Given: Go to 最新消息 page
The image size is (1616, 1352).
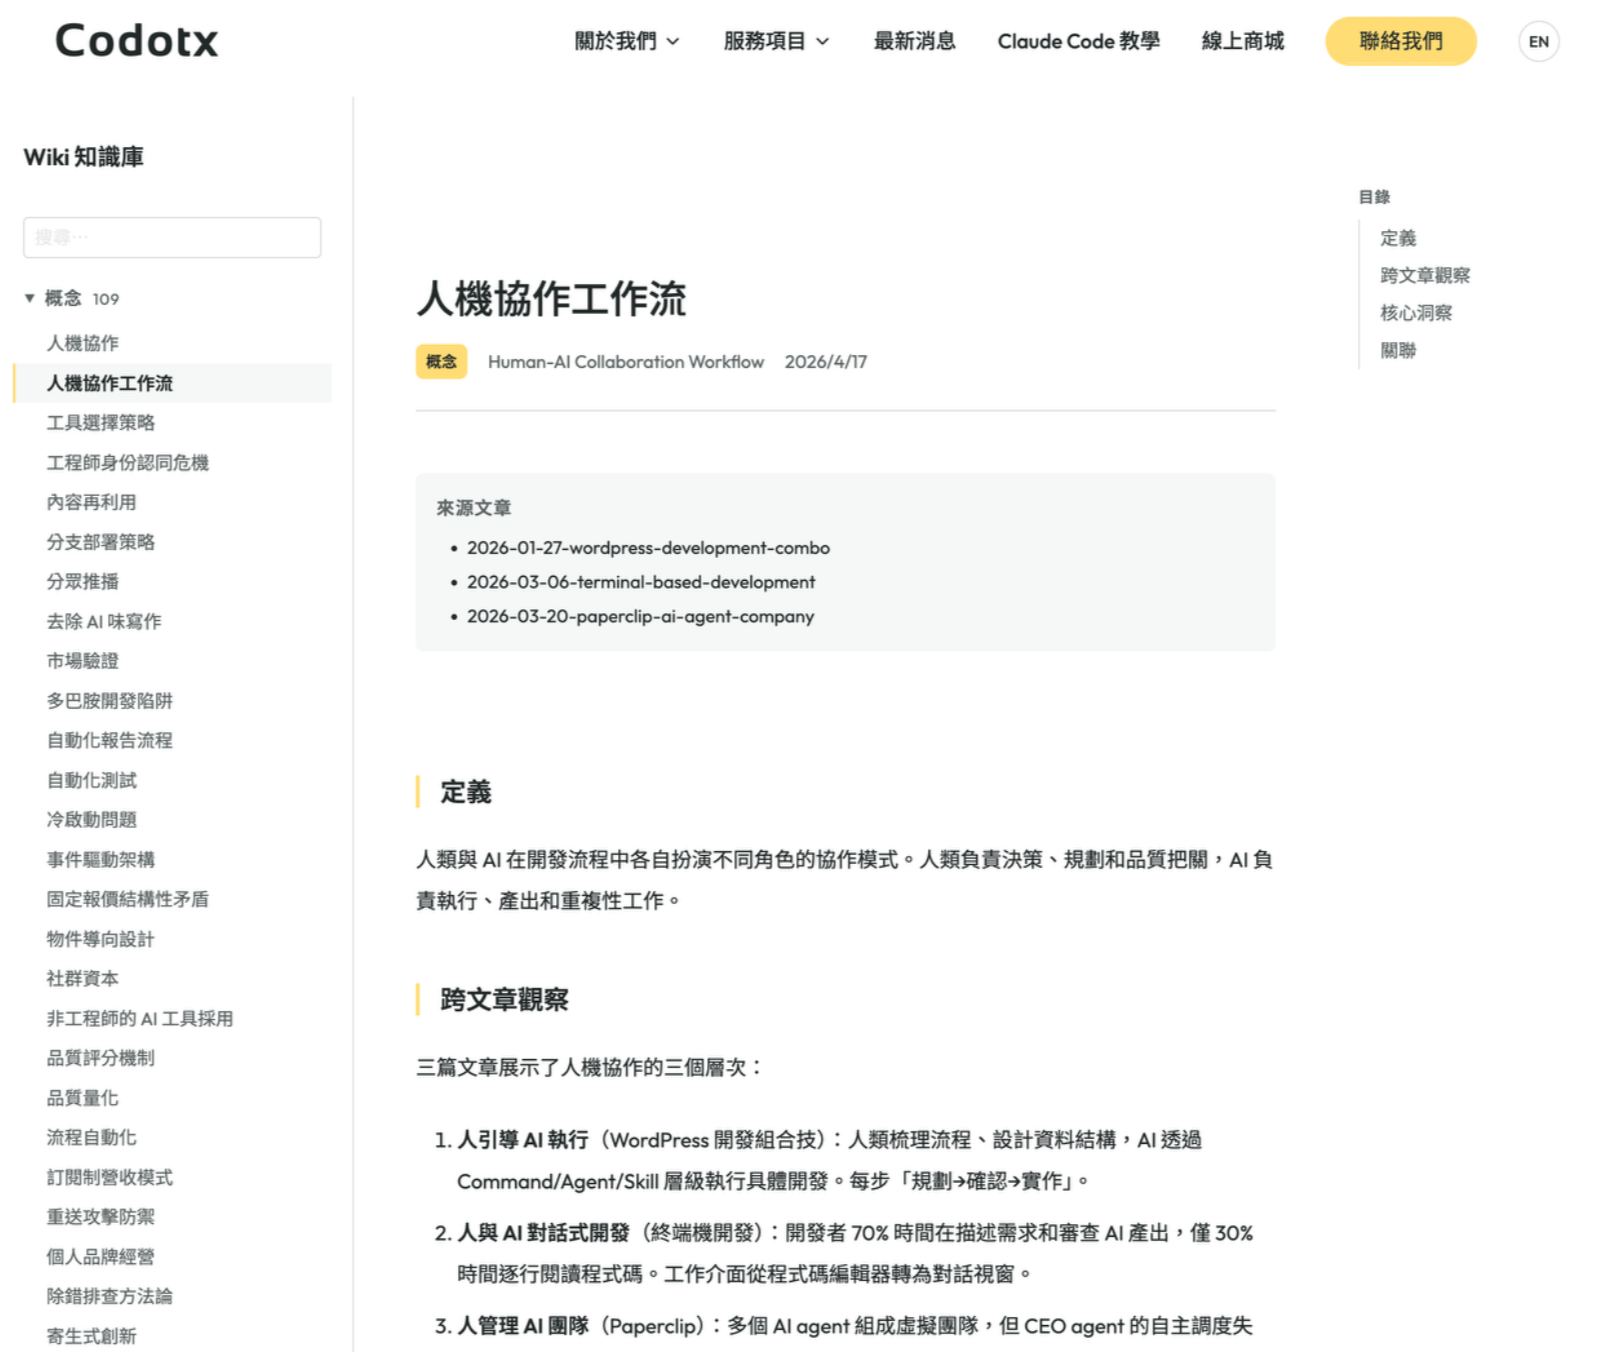Looking at the screenshot, I should point(914,41).
